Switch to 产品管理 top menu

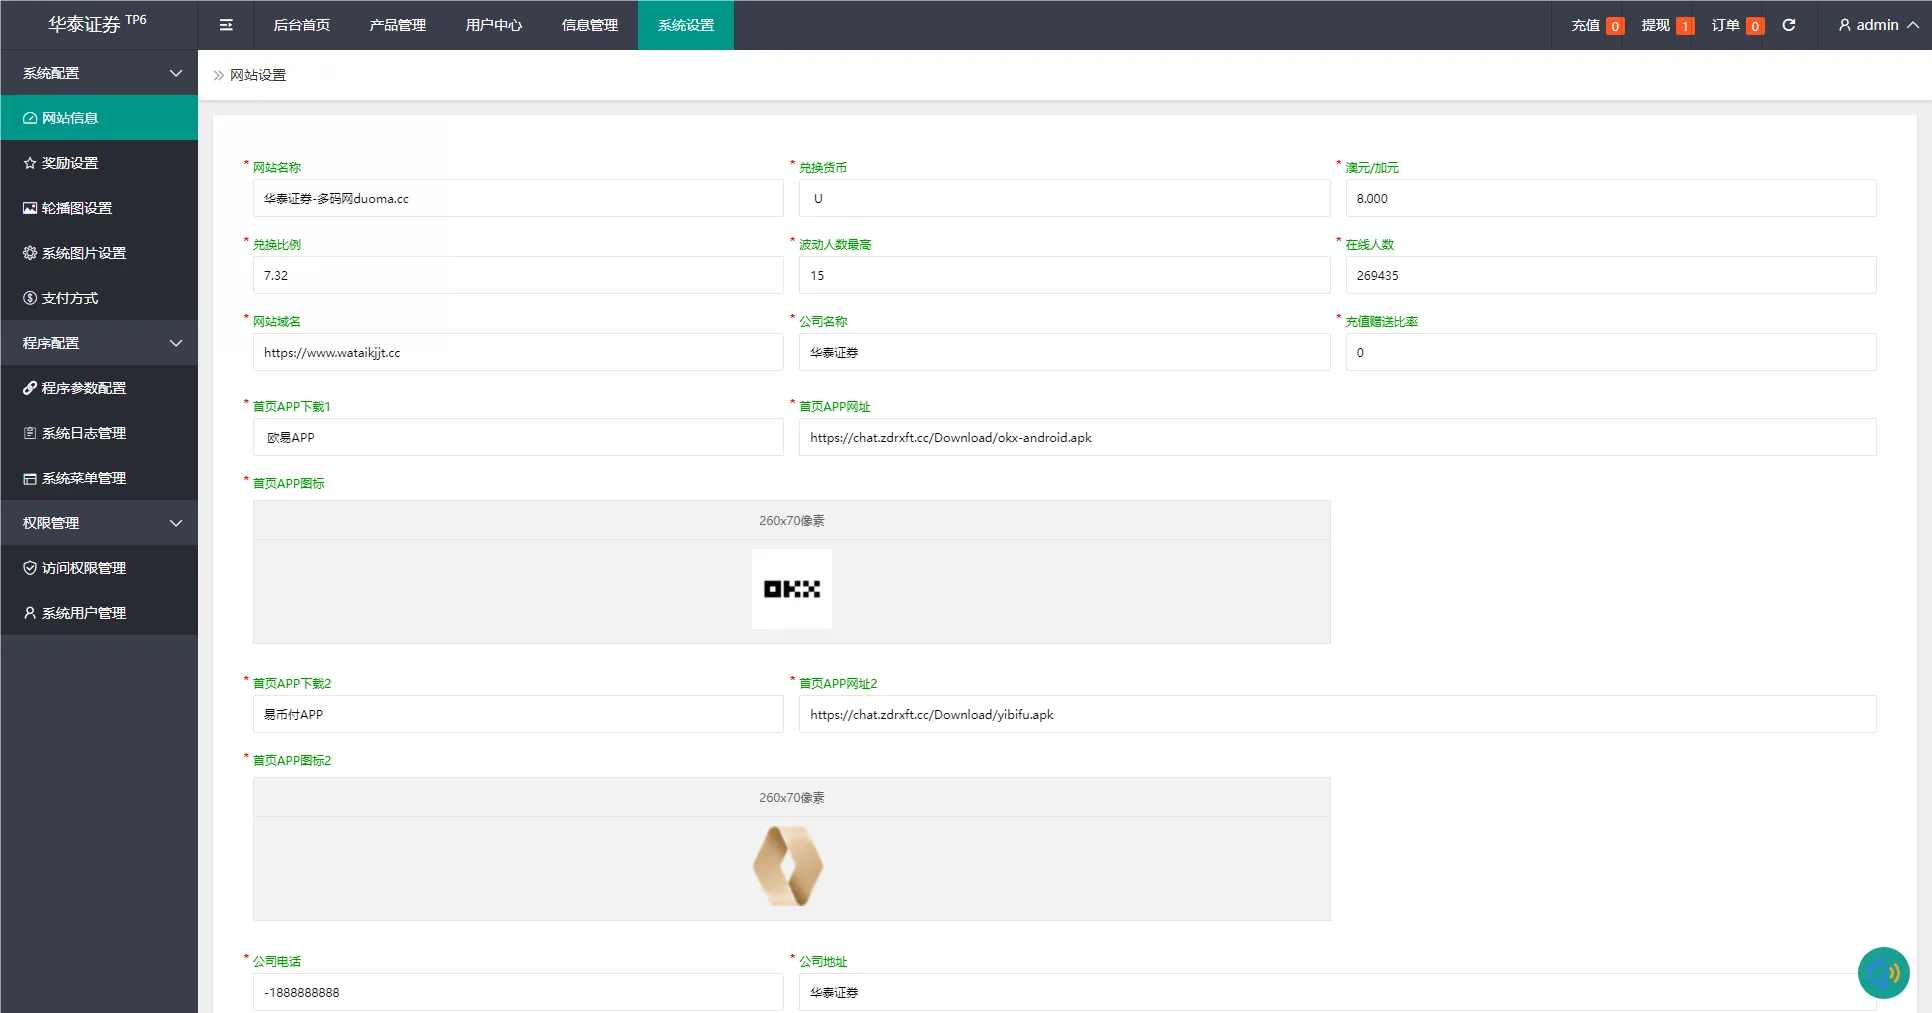397,25
